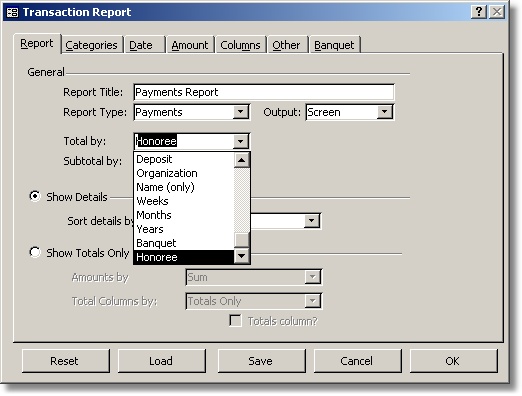
Task: Click the Cancel button
Action: [358, 361]
